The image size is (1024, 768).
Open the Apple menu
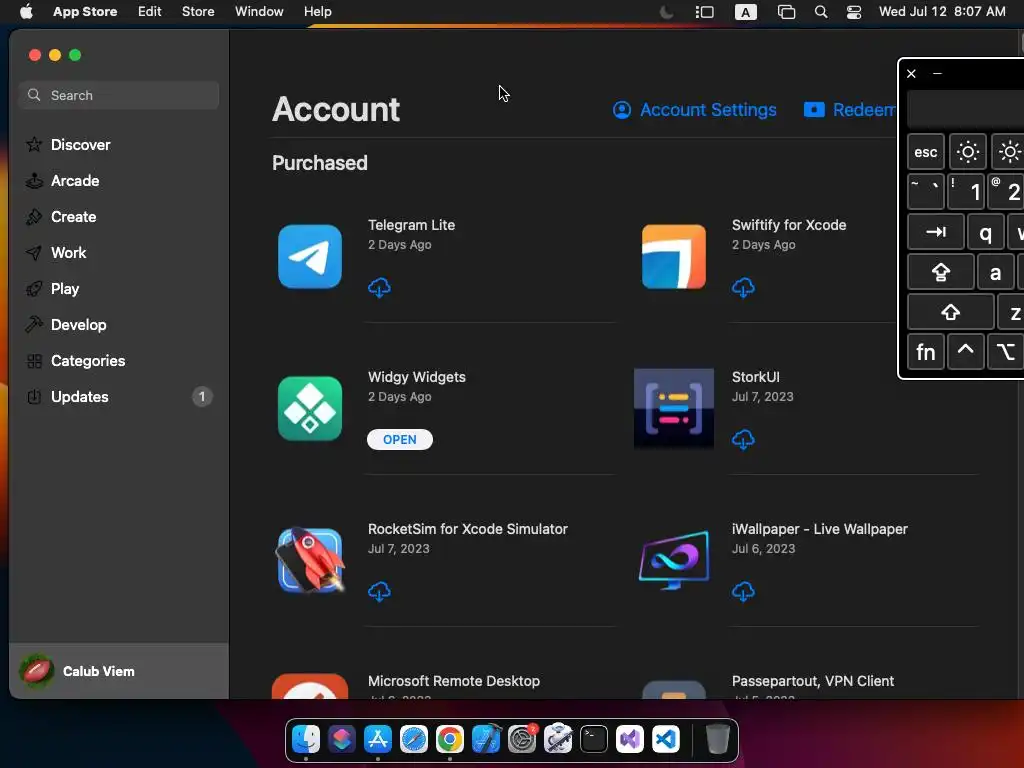click(x=26, y=12)
